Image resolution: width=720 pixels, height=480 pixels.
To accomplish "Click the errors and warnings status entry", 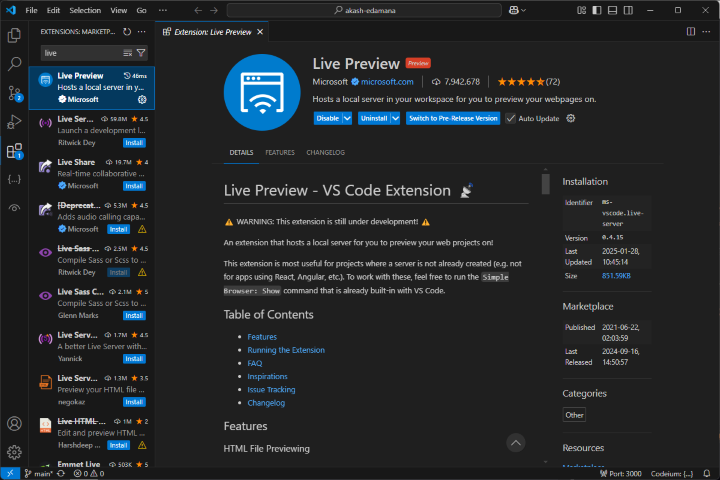I will [x=89, y=474].
